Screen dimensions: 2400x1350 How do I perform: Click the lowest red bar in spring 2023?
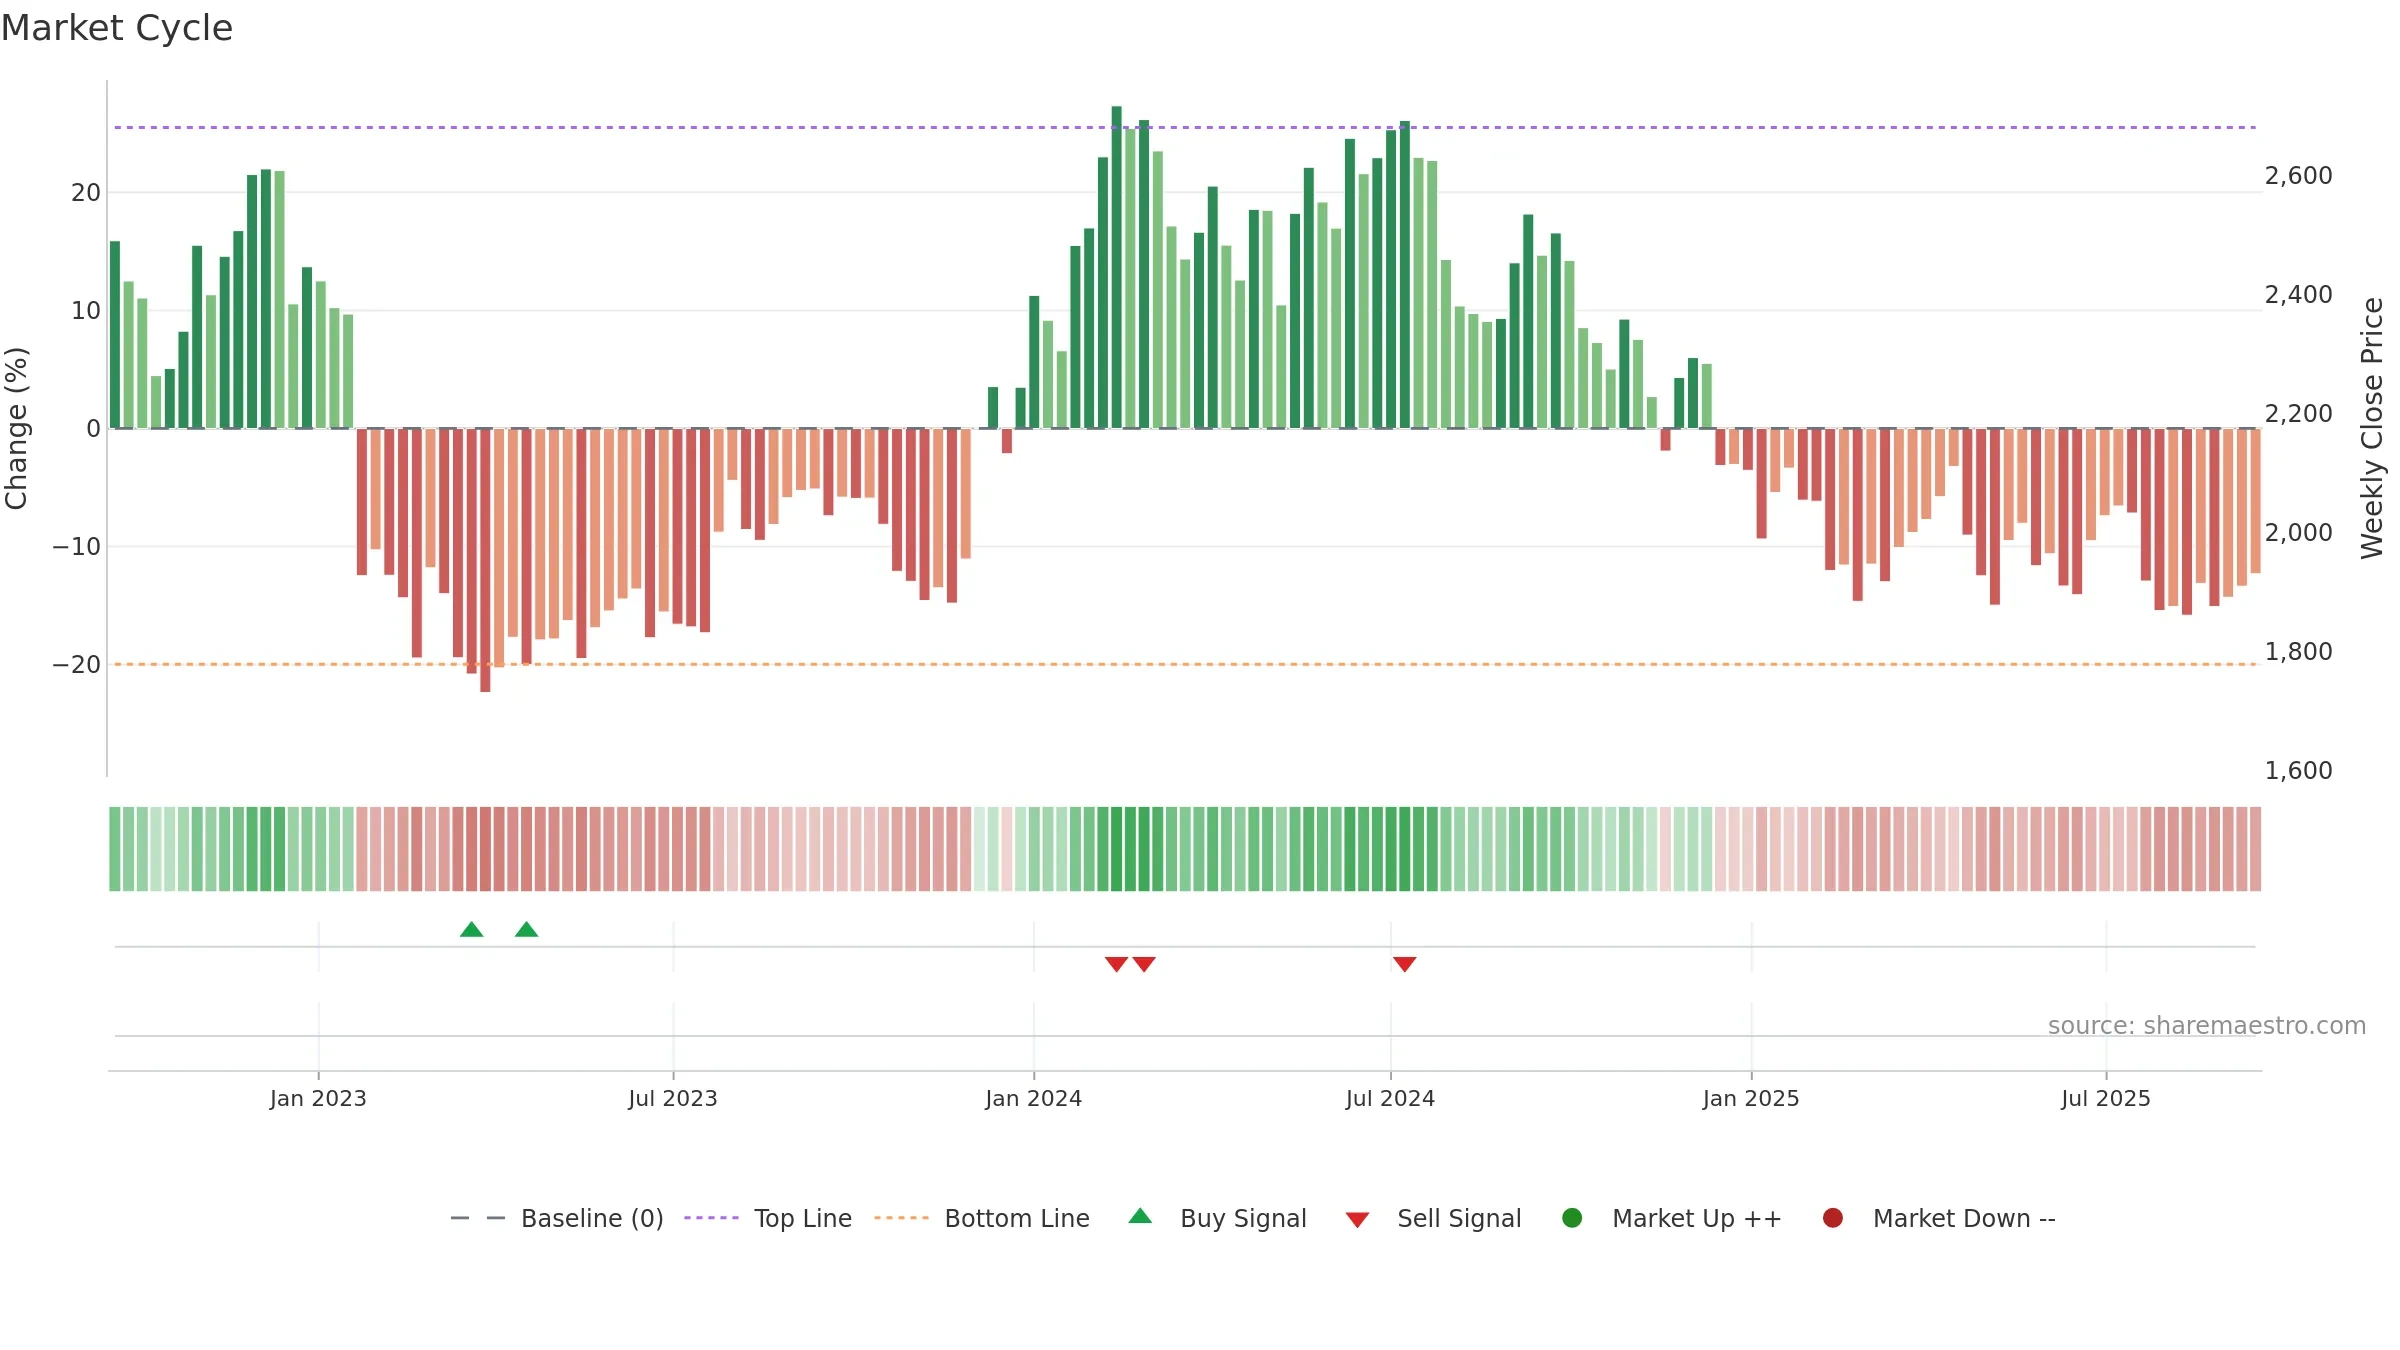(485, 560)
